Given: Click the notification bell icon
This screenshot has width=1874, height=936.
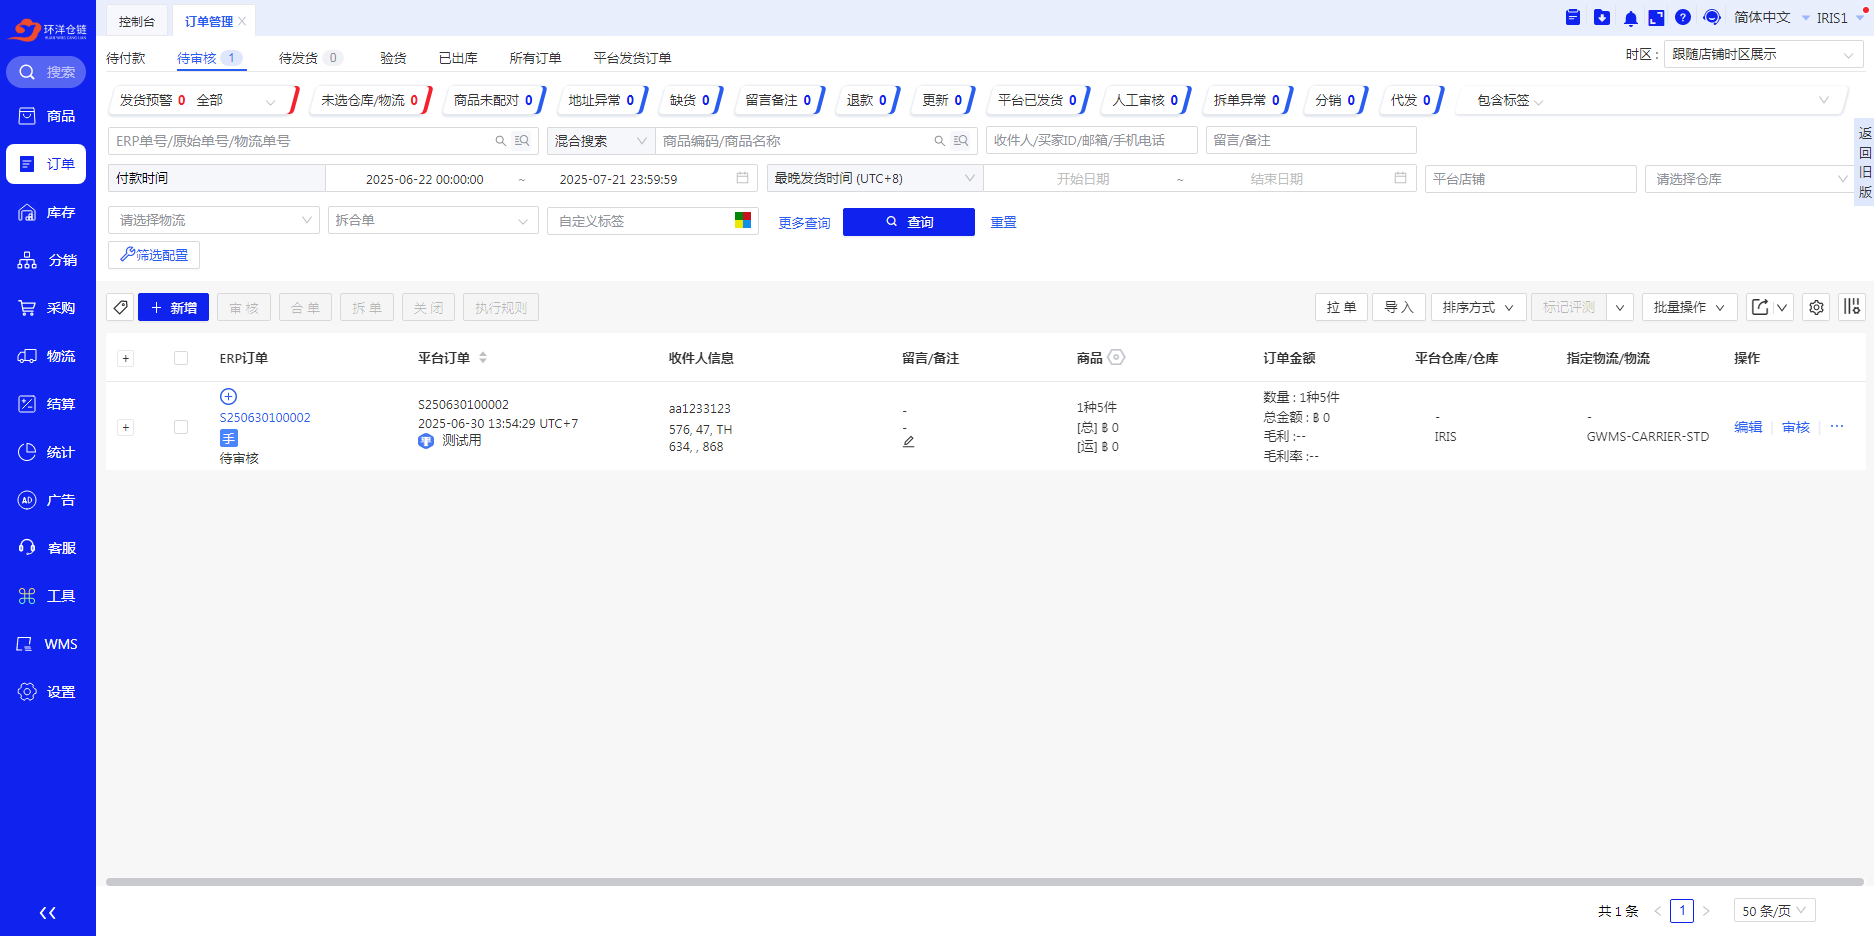Looking at the screenshot, I should tap(1630, 18).
